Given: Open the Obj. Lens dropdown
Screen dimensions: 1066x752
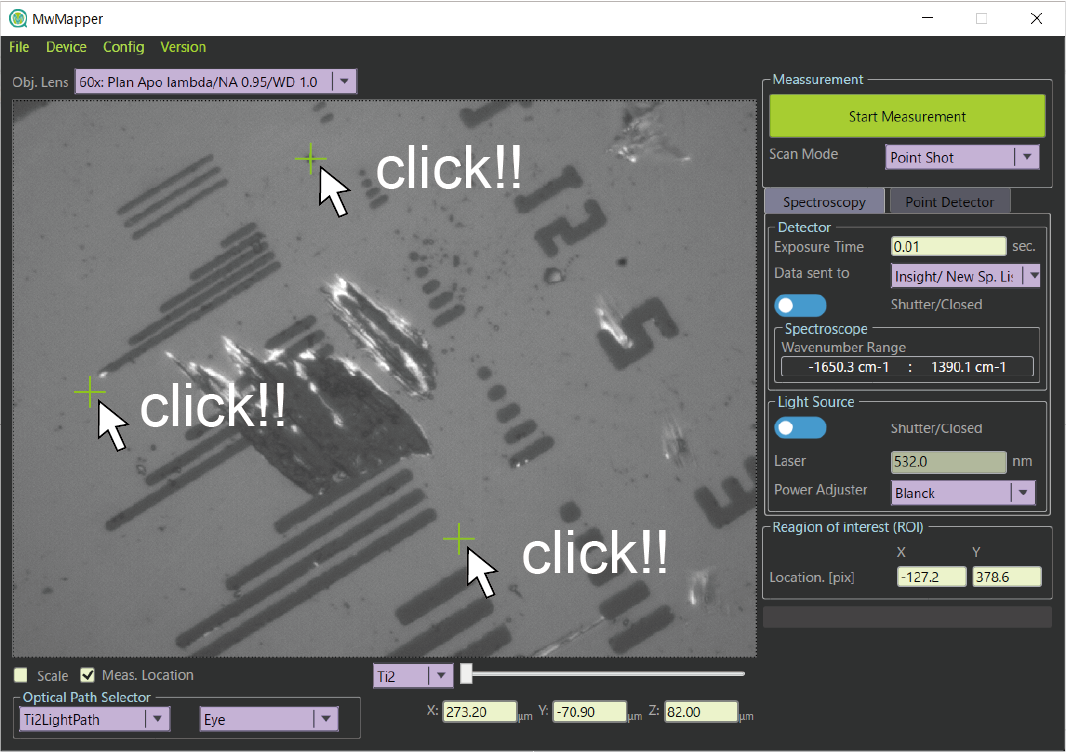Looking at the screenshot, I should 343,82.
